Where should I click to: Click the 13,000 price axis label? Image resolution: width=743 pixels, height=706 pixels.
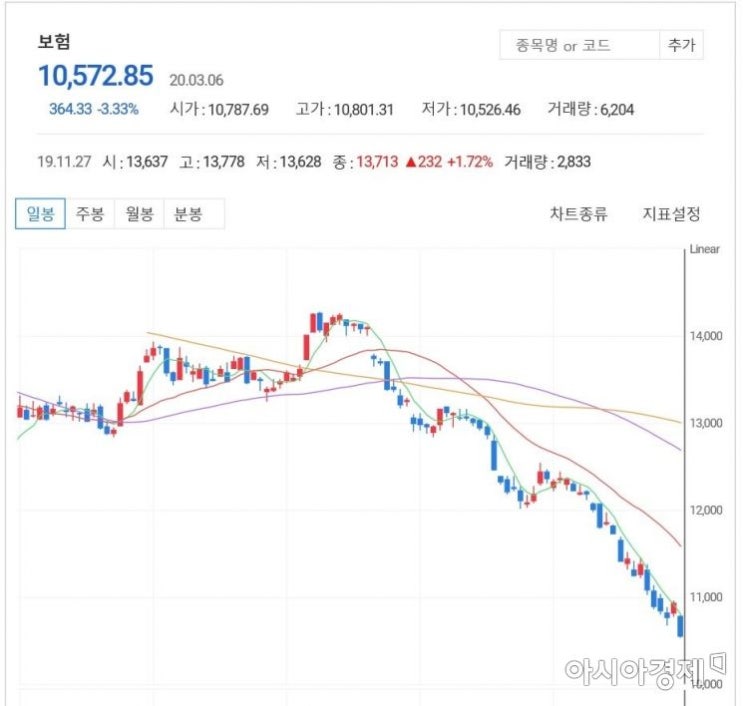[706, 423]
